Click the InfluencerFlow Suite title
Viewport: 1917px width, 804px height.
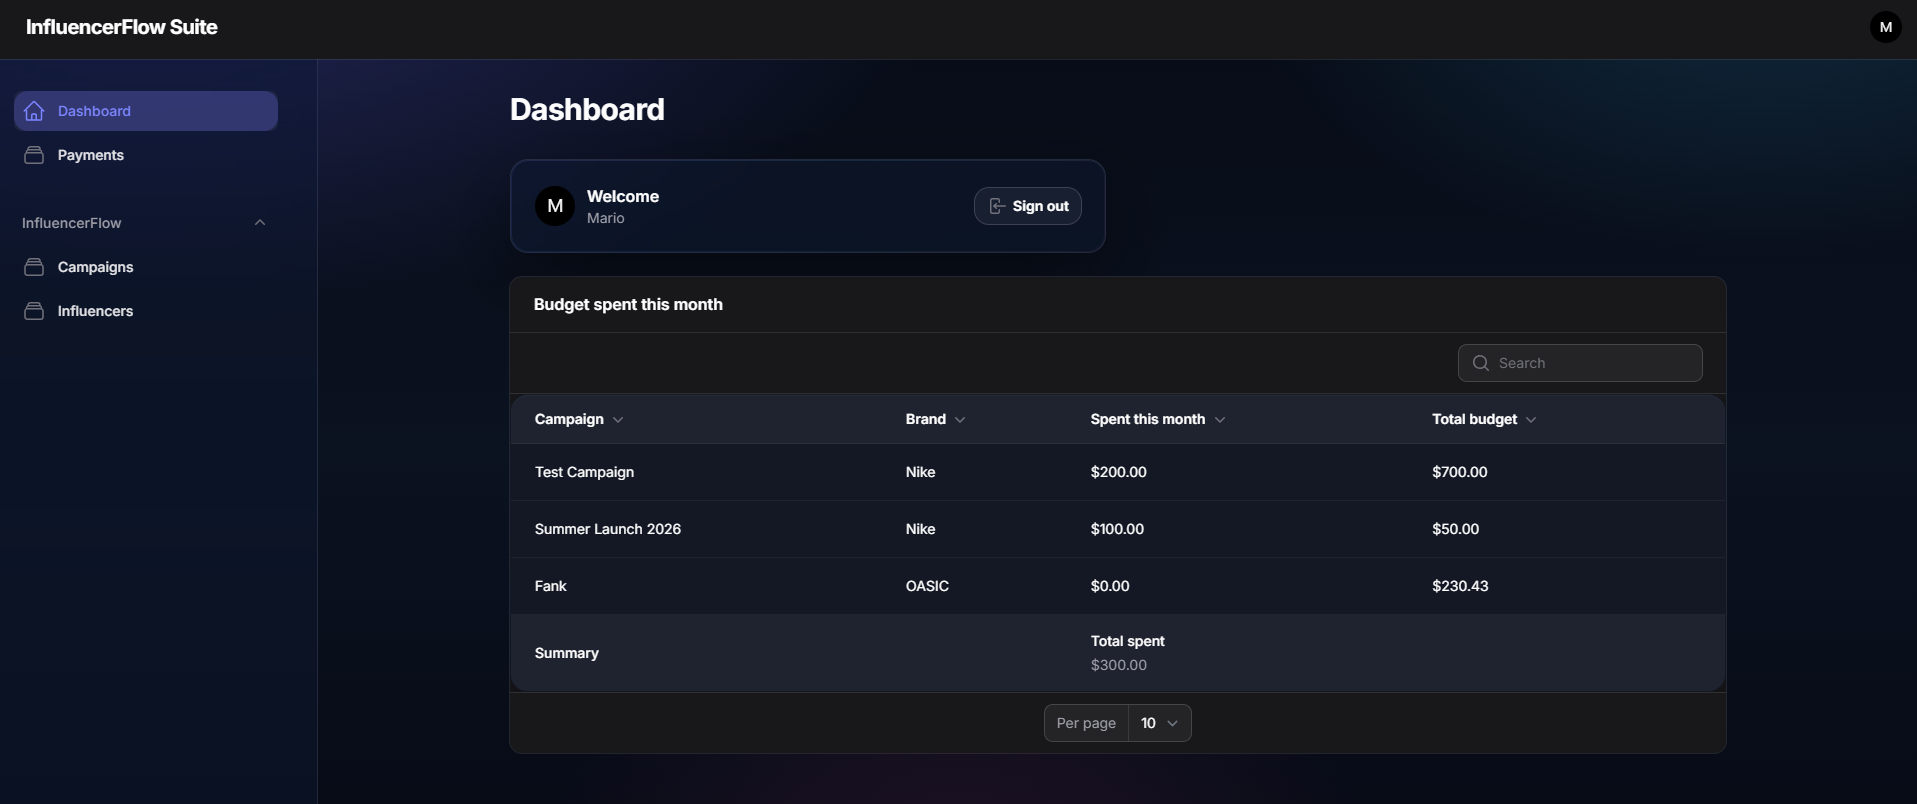122,27
